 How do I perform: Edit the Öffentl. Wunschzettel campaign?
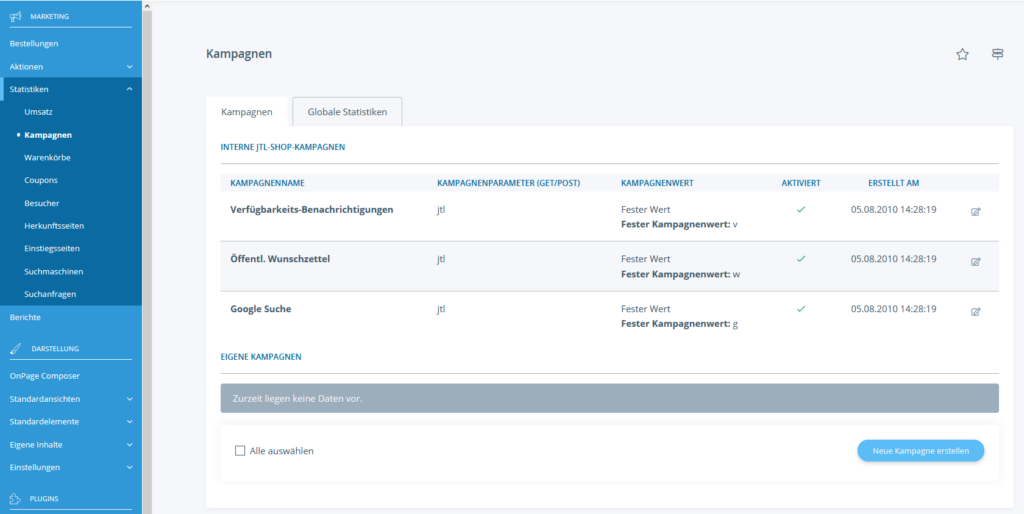(976, 261)
